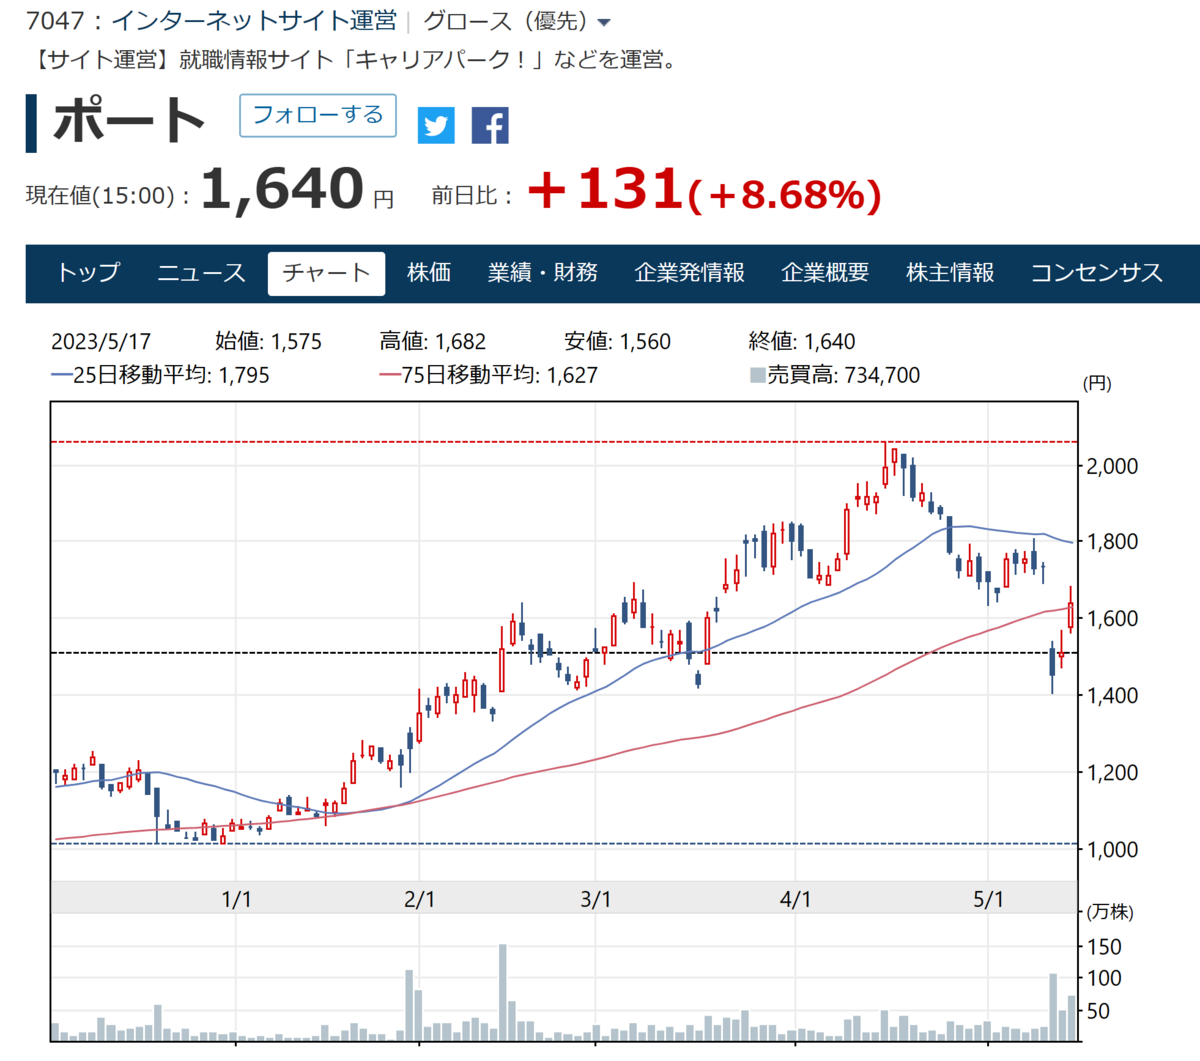
Task: Click the 75日移動平均 legend entry
Action: pos(488,375)
